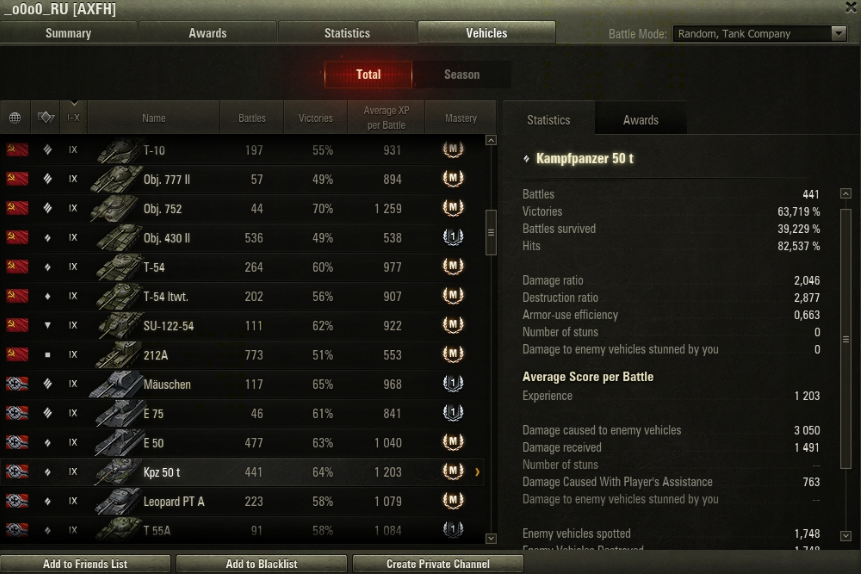Viewport: 861px width, 574px height.
Task: Click the T-10 Soviet flag icon
Action: click(17, 149)
